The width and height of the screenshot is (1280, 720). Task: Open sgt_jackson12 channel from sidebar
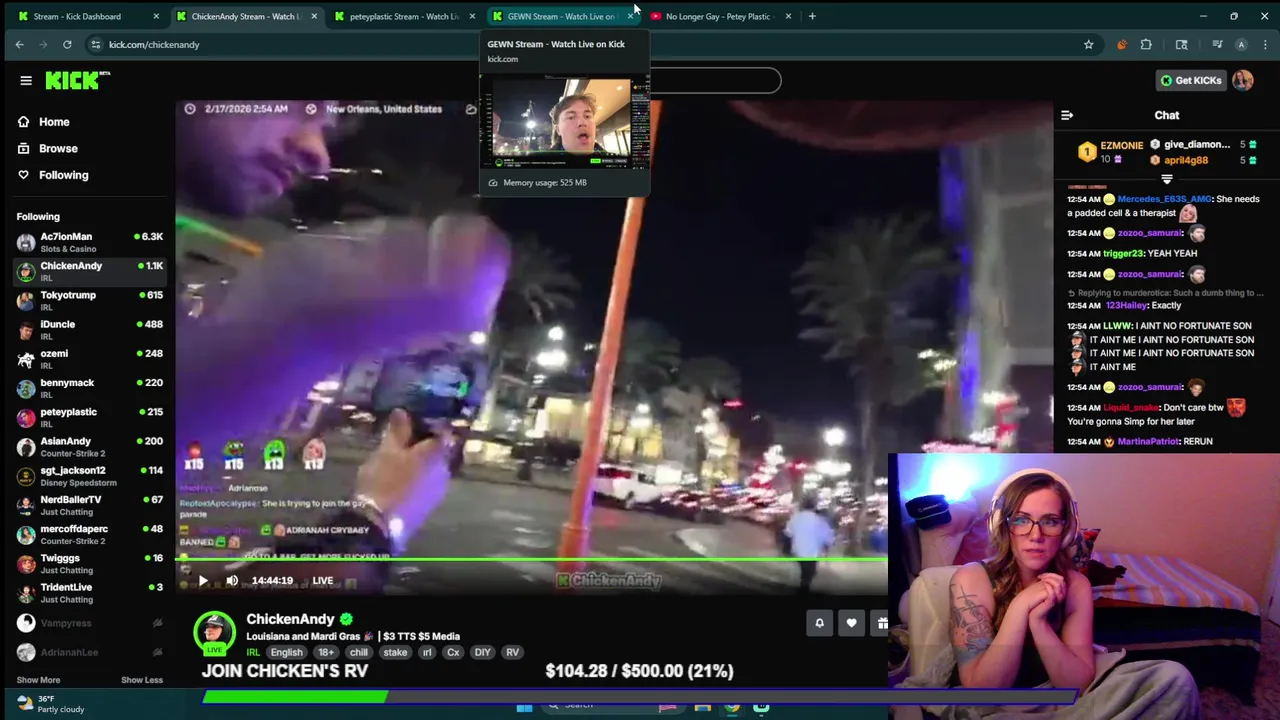pos(89,475)
